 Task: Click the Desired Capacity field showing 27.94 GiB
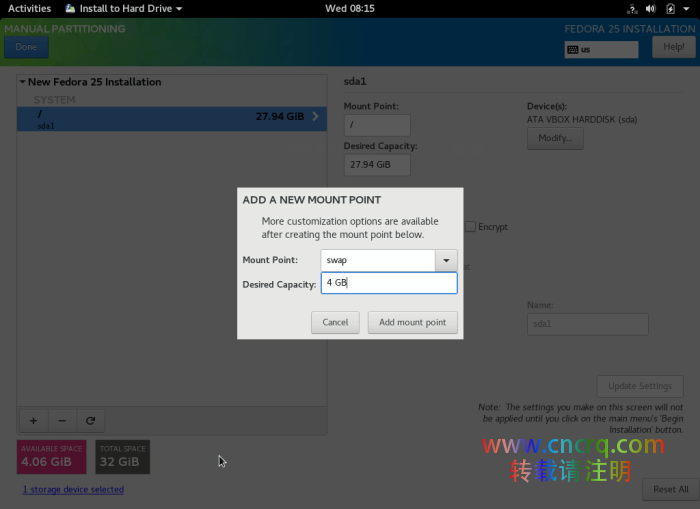click(377, 165)
